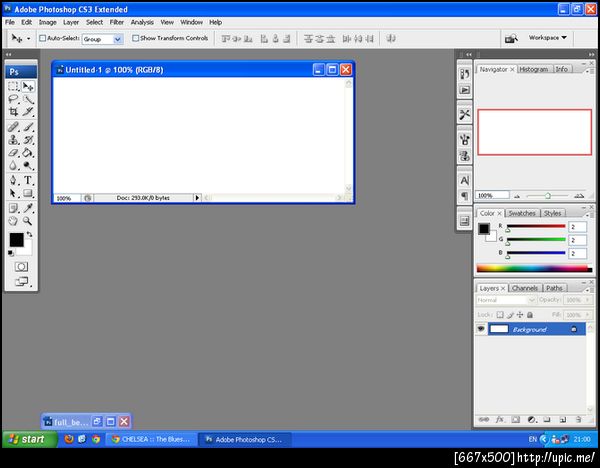Screen dimensions: 600x468
Task: Open the Layers panel options menu
Action: pyautogui.click(x=589, y=290)
